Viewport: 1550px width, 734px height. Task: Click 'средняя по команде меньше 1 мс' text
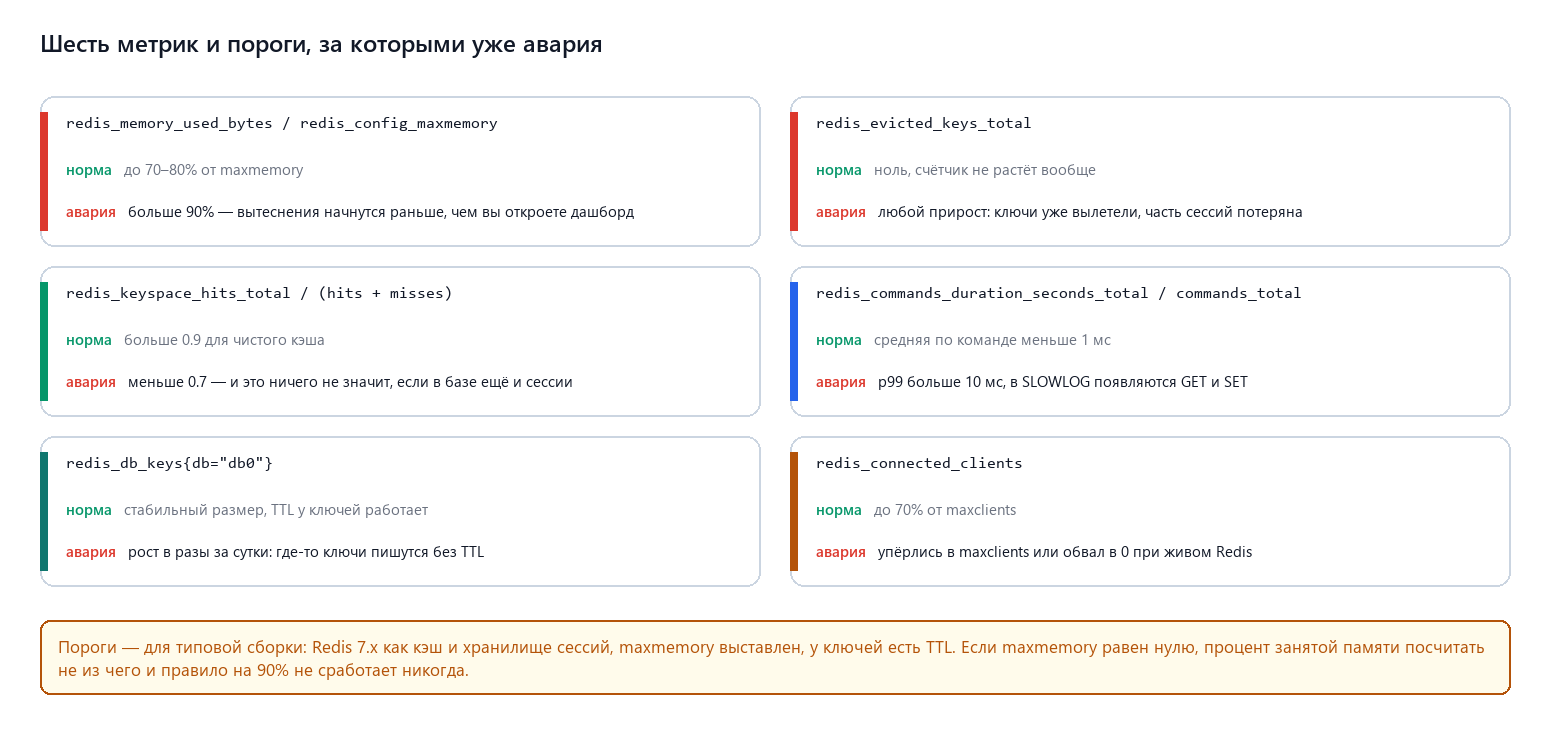tap(992, 340)
